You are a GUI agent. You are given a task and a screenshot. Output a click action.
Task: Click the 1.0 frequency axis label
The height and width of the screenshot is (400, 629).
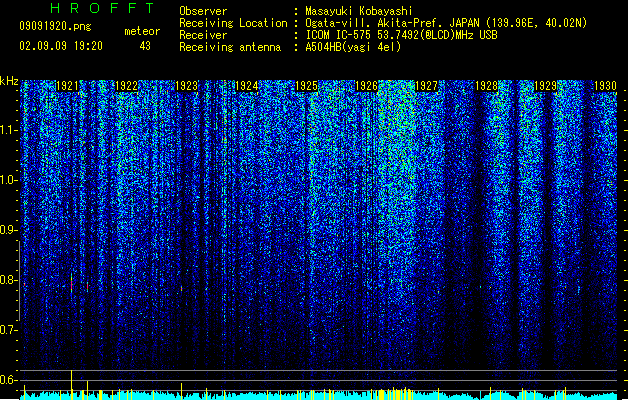click(9, 180)
